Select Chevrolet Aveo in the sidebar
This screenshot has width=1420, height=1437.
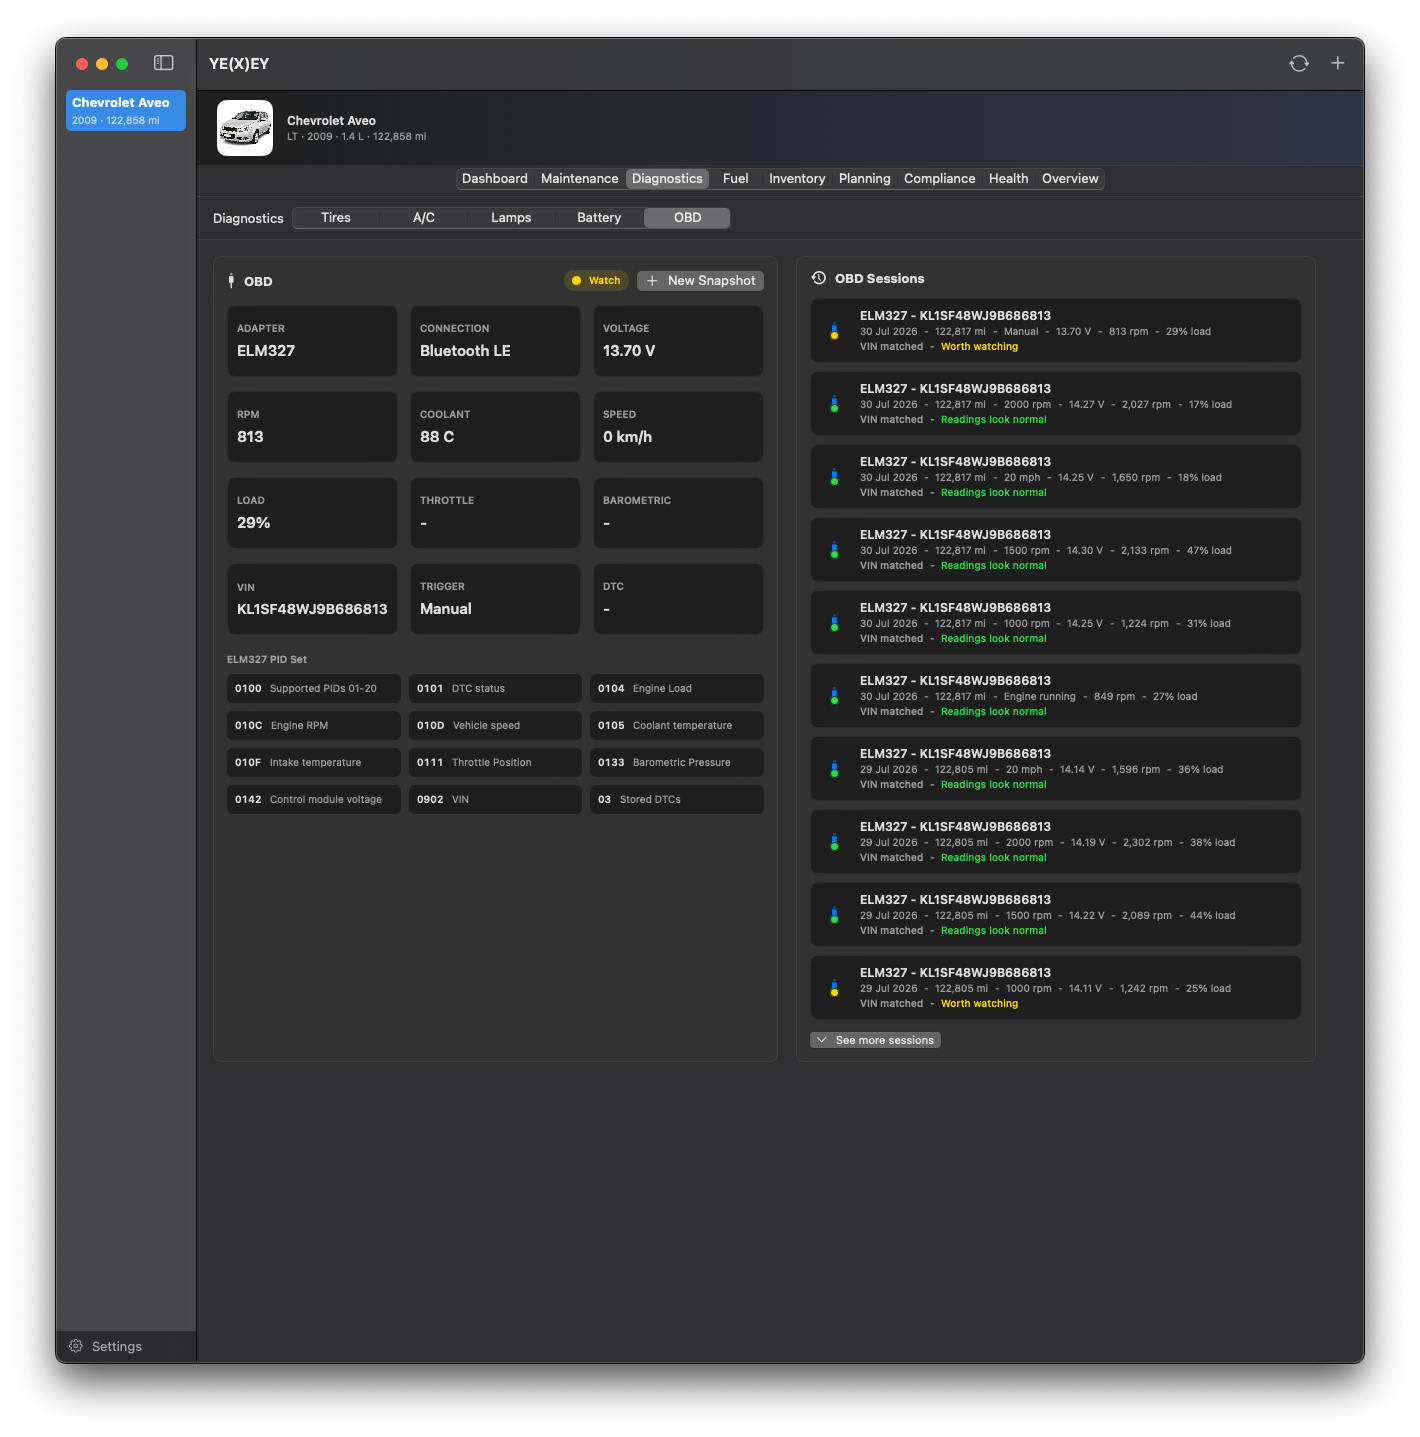click(126, 110)
